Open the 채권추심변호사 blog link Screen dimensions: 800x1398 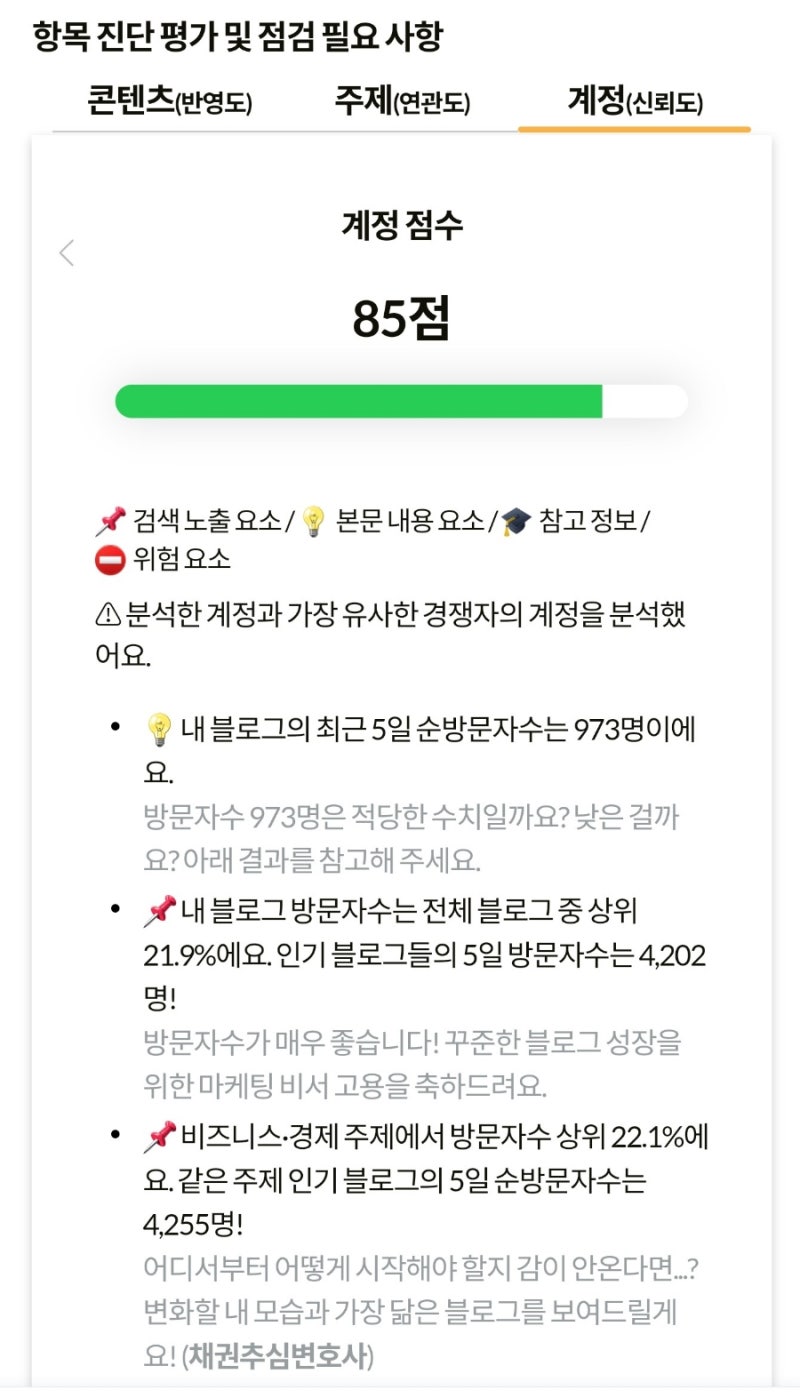(x=277, y=1356)
